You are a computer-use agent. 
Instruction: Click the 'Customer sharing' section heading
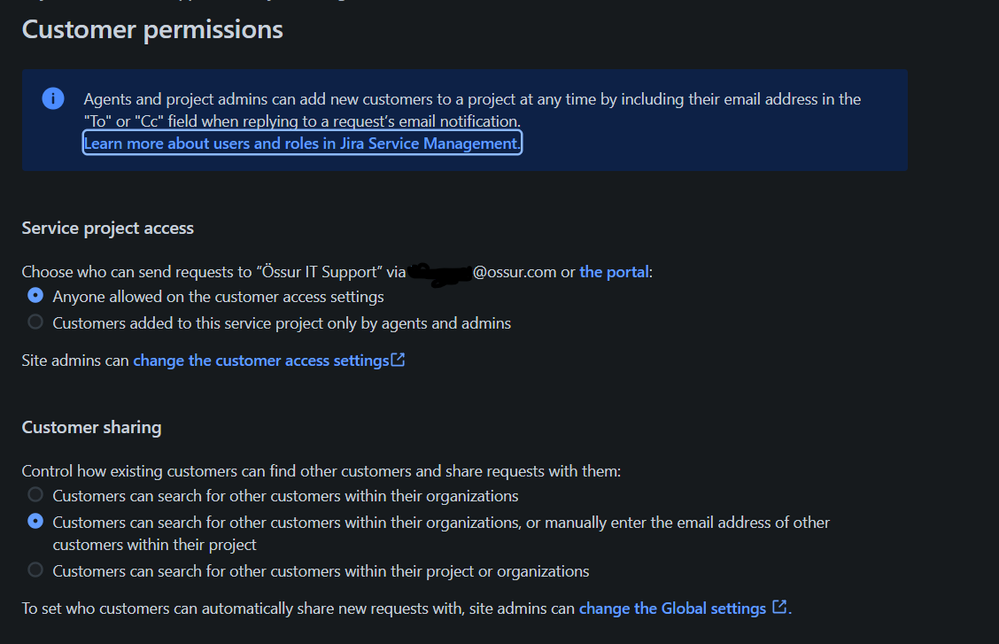(x=92, y=427)
